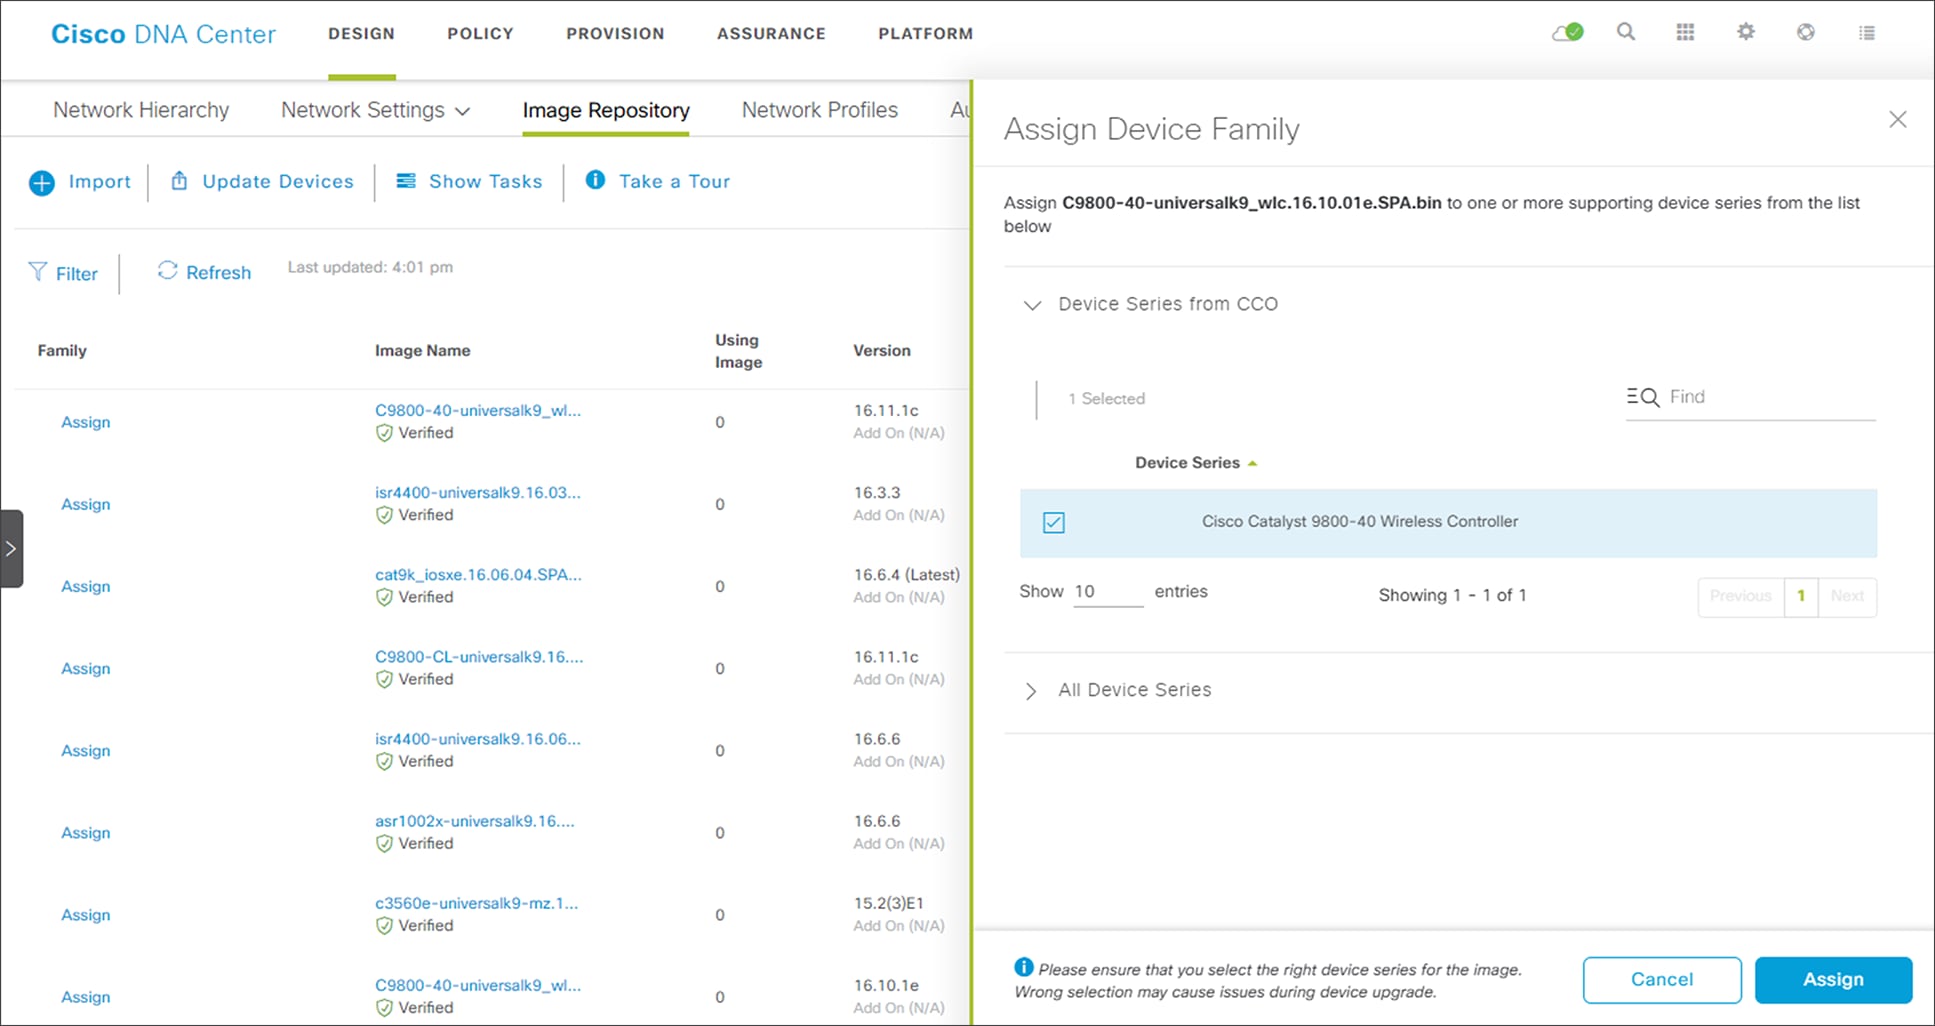Open the settings gear icon
Viewport: 1935px width, 1026px height.
(1746, 32)
